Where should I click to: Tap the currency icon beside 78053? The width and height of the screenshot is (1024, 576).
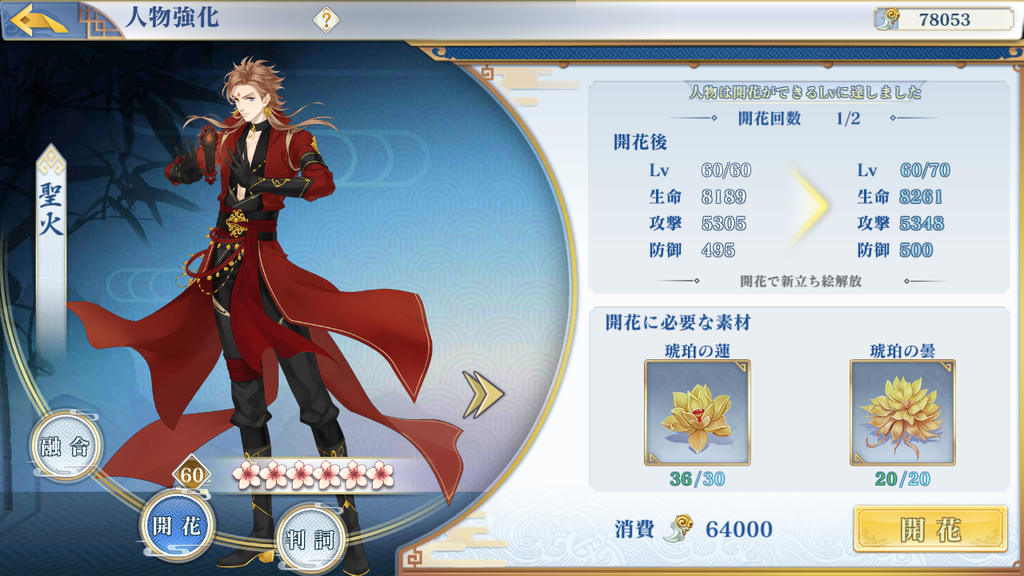pyautogui.click(x=888, y=20)
